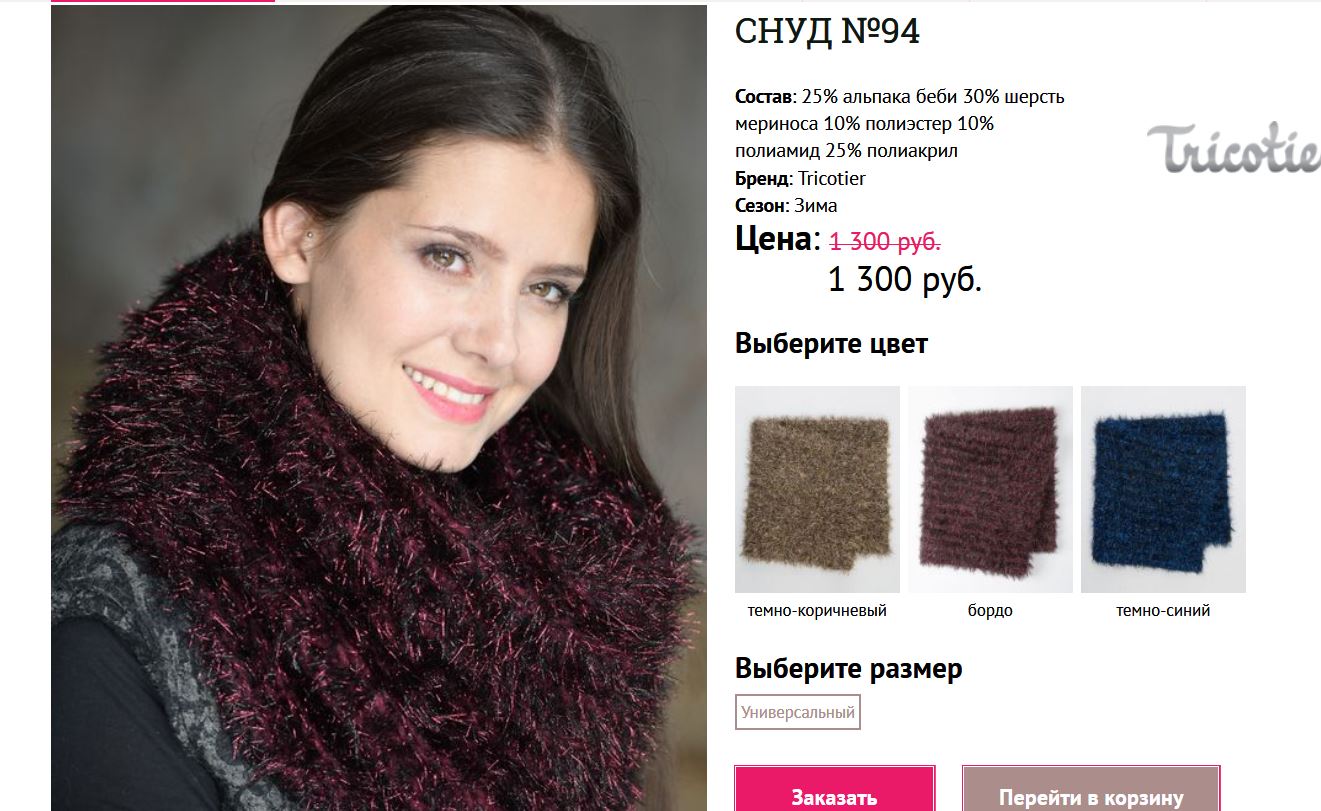Viewport: 1321px width, 811px height.
Task: Choose the бордо snood color image
Action: click(x=990, y=489)
